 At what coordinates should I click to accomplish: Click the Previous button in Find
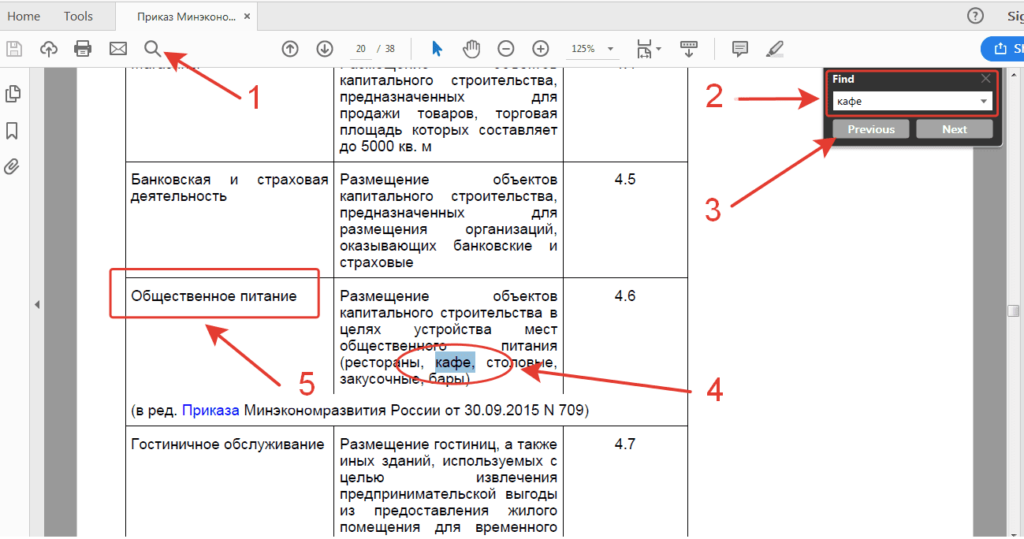tap(871, 129)
